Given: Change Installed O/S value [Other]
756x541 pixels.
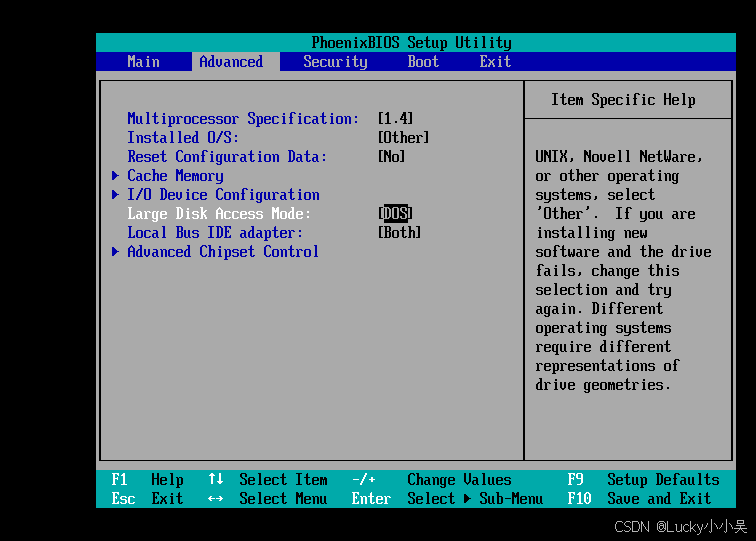Looking at the screenshot, I should click(403, 137).
